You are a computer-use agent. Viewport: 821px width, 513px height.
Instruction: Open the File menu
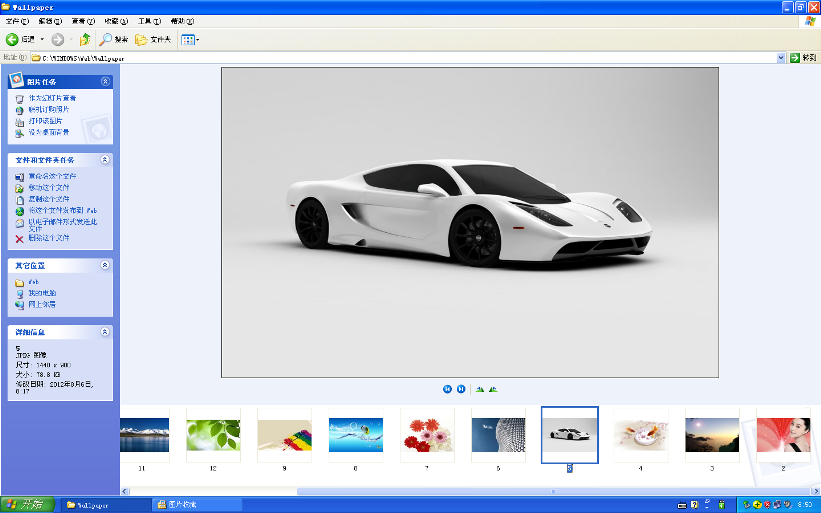pyautogui.click(x=17, y=21)
